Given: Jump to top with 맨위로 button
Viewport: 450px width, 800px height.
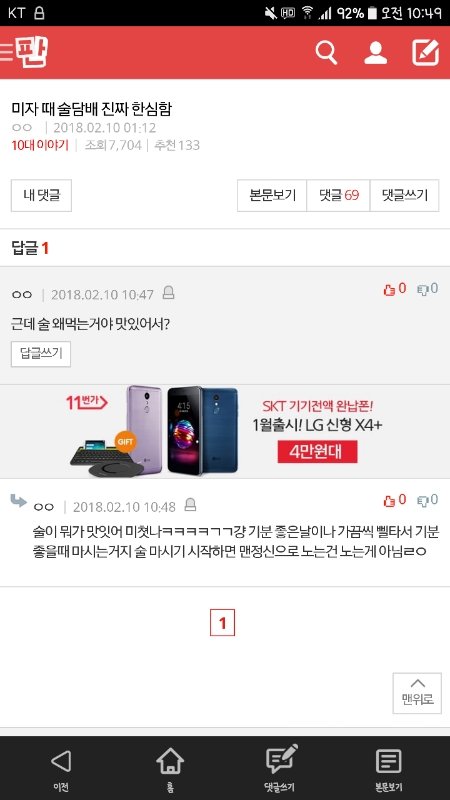Looking at the screenshot, I should coord(417,693).
